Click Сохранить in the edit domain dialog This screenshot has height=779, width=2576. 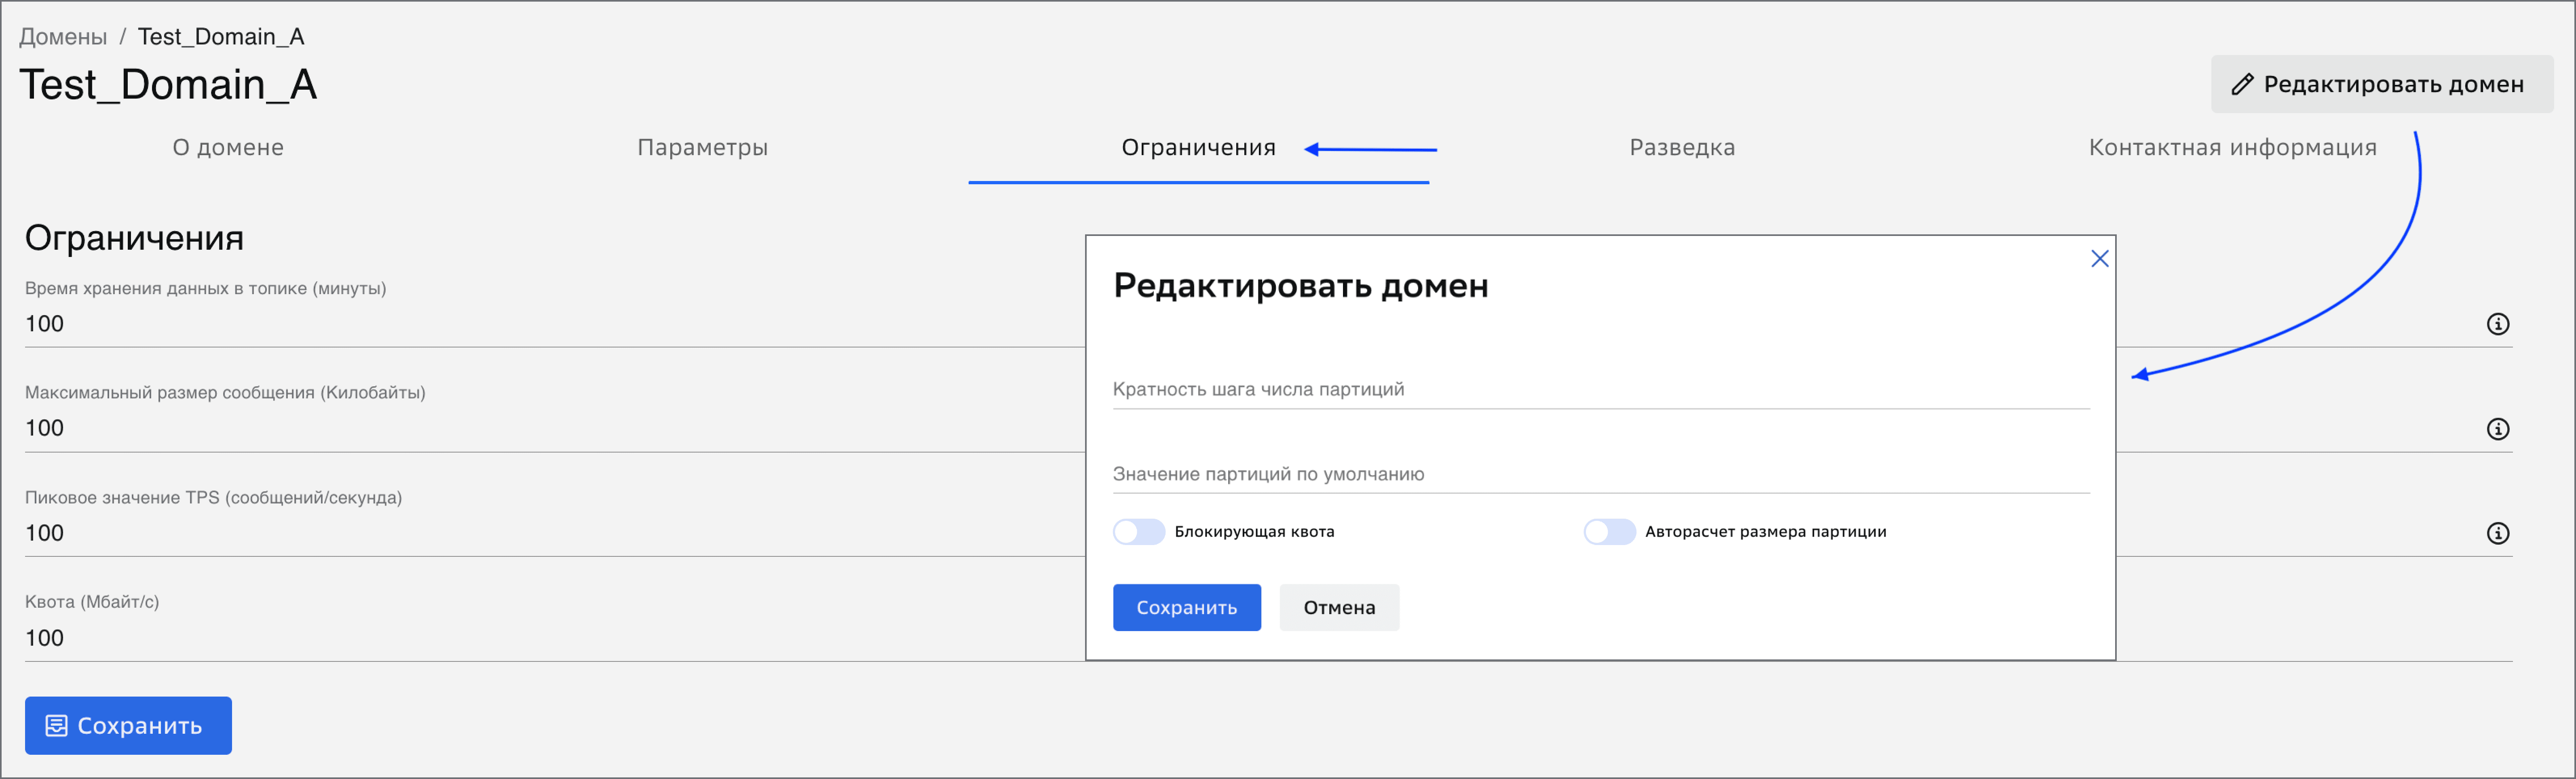point(1186,608)
